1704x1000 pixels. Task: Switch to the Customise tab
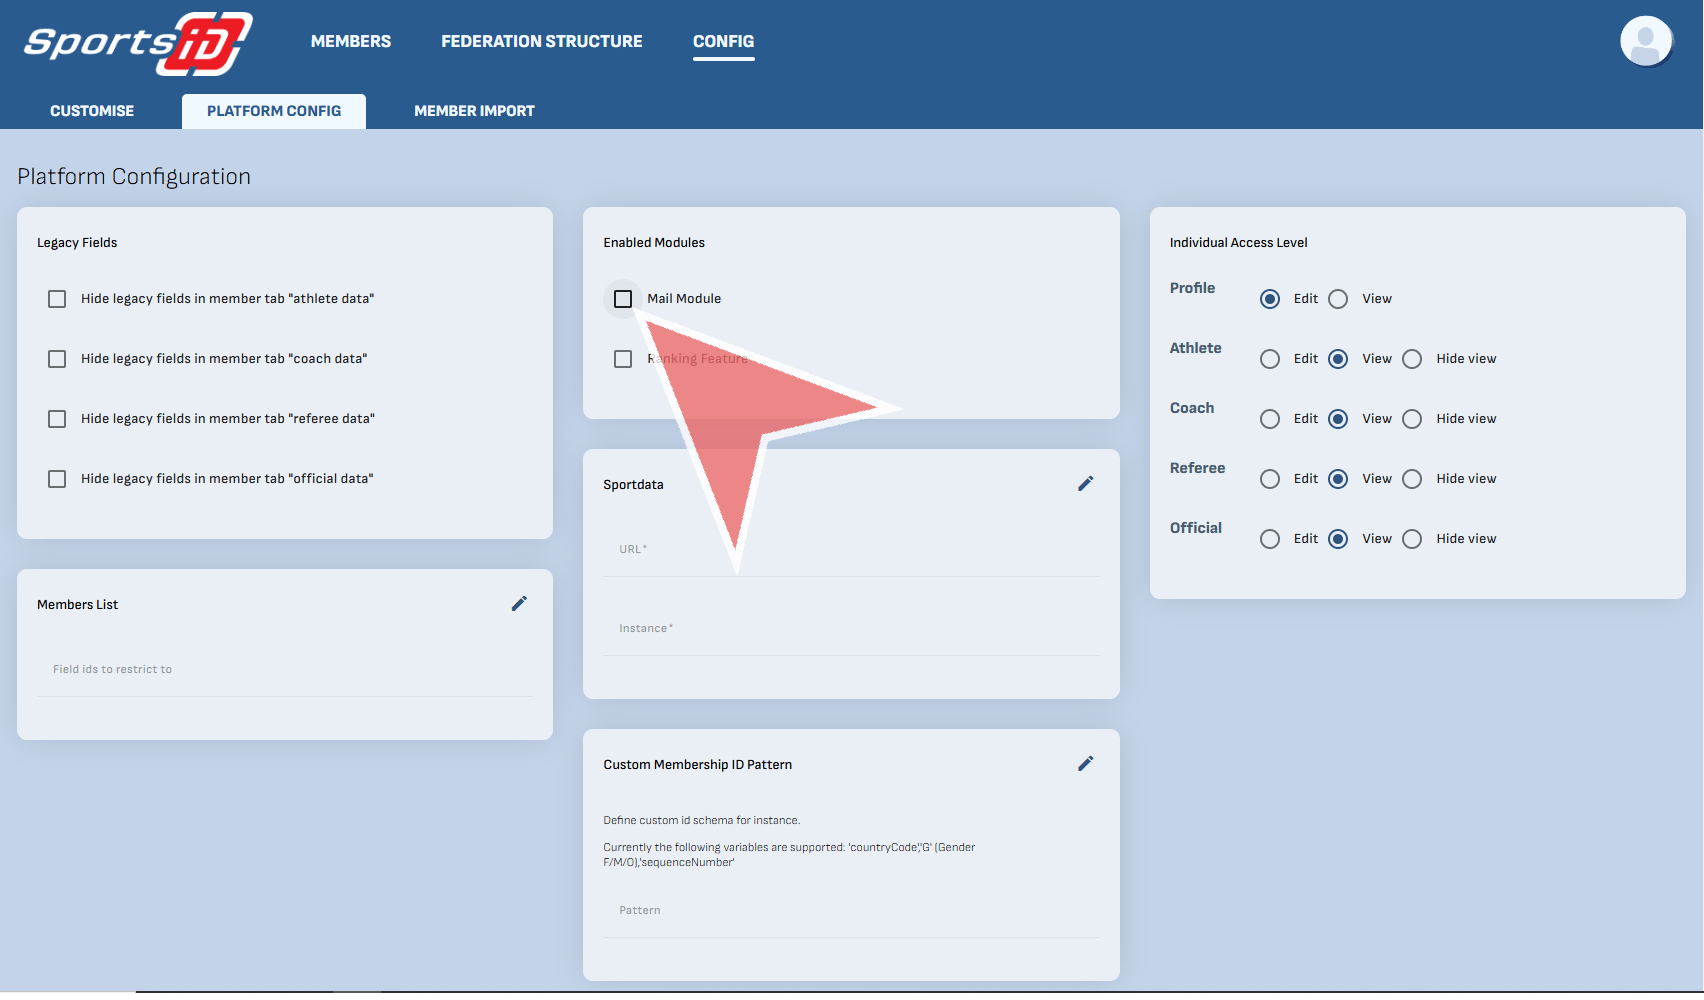click(92, 111)
